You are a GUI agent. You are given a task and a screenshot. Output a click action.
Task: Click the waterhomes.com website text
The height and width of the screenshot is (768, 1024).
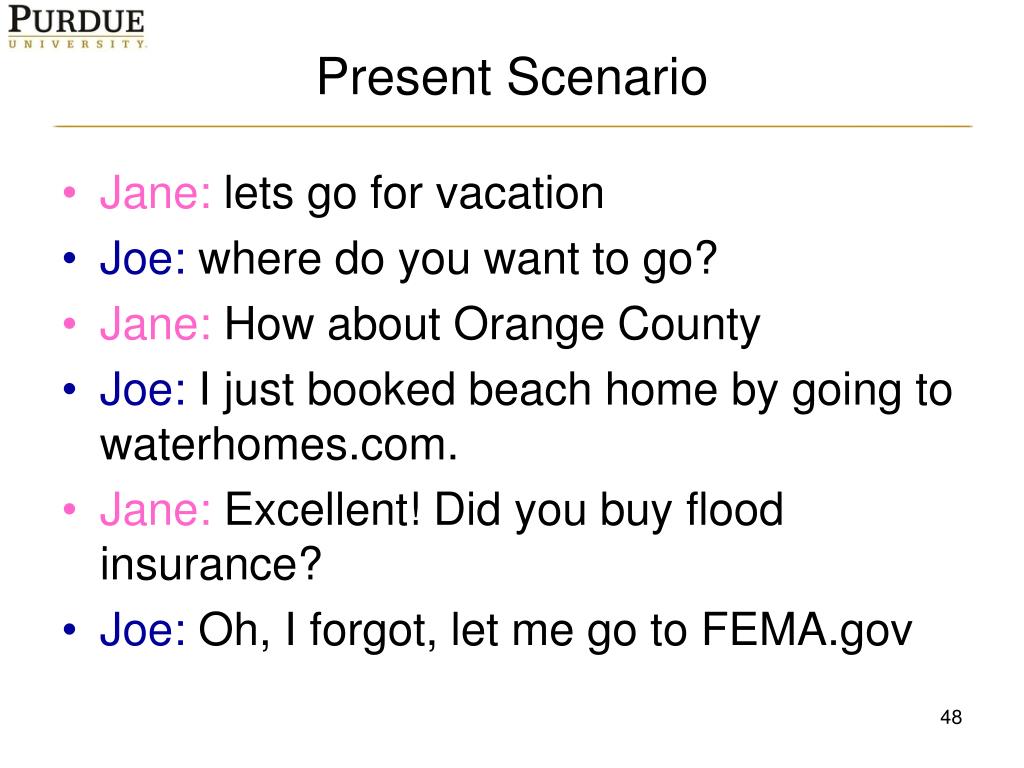[279, 445]
